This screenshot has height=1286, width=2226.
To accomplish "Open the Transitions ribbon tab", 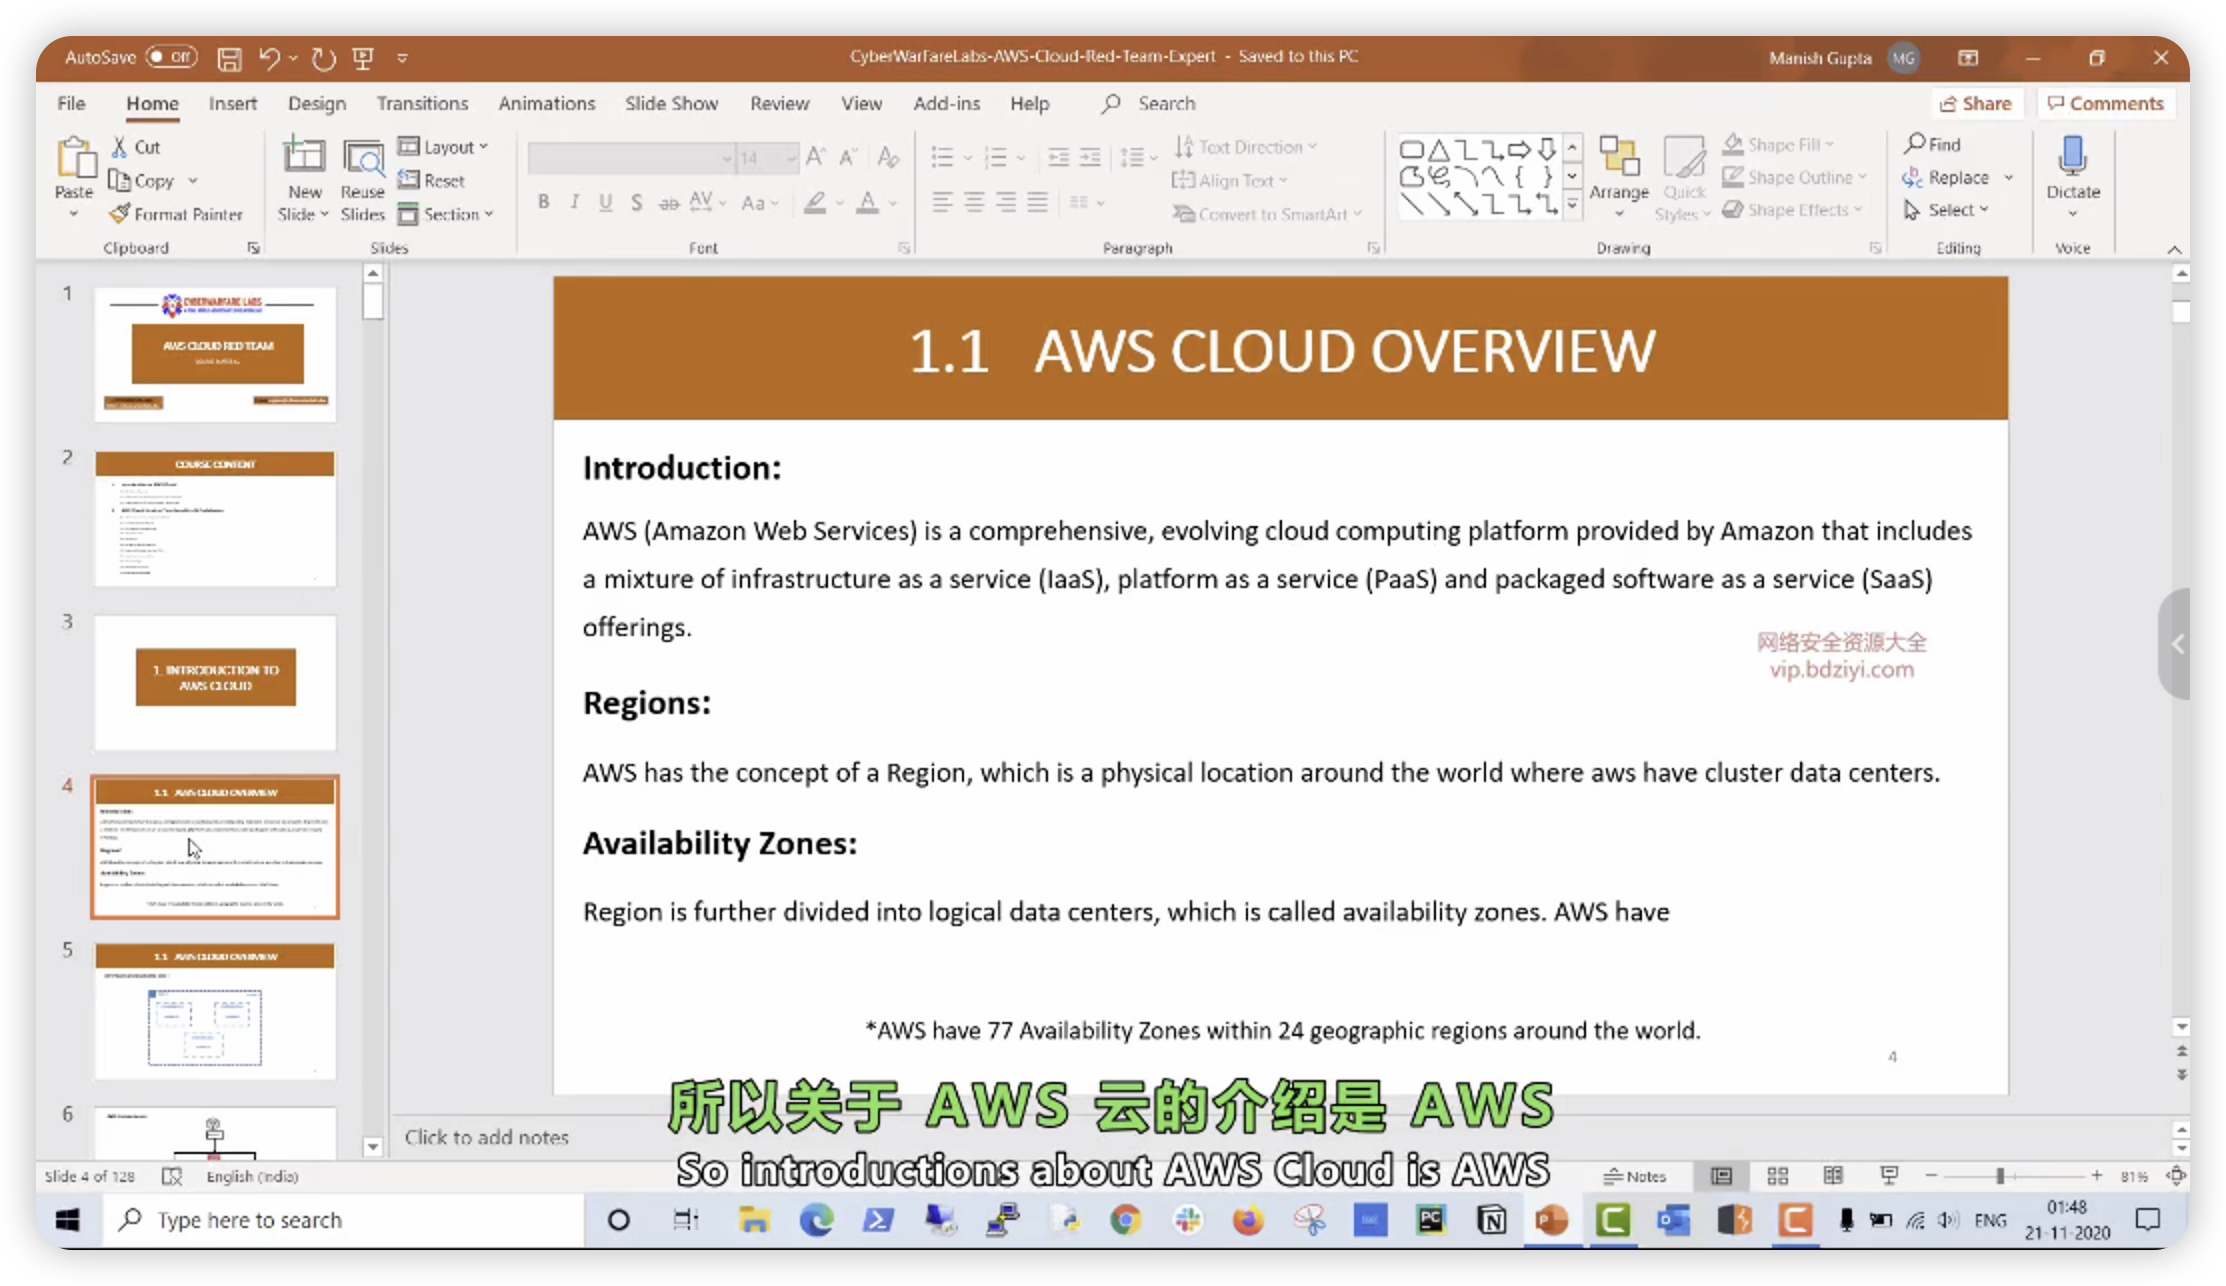I will (x=422, y=103).
